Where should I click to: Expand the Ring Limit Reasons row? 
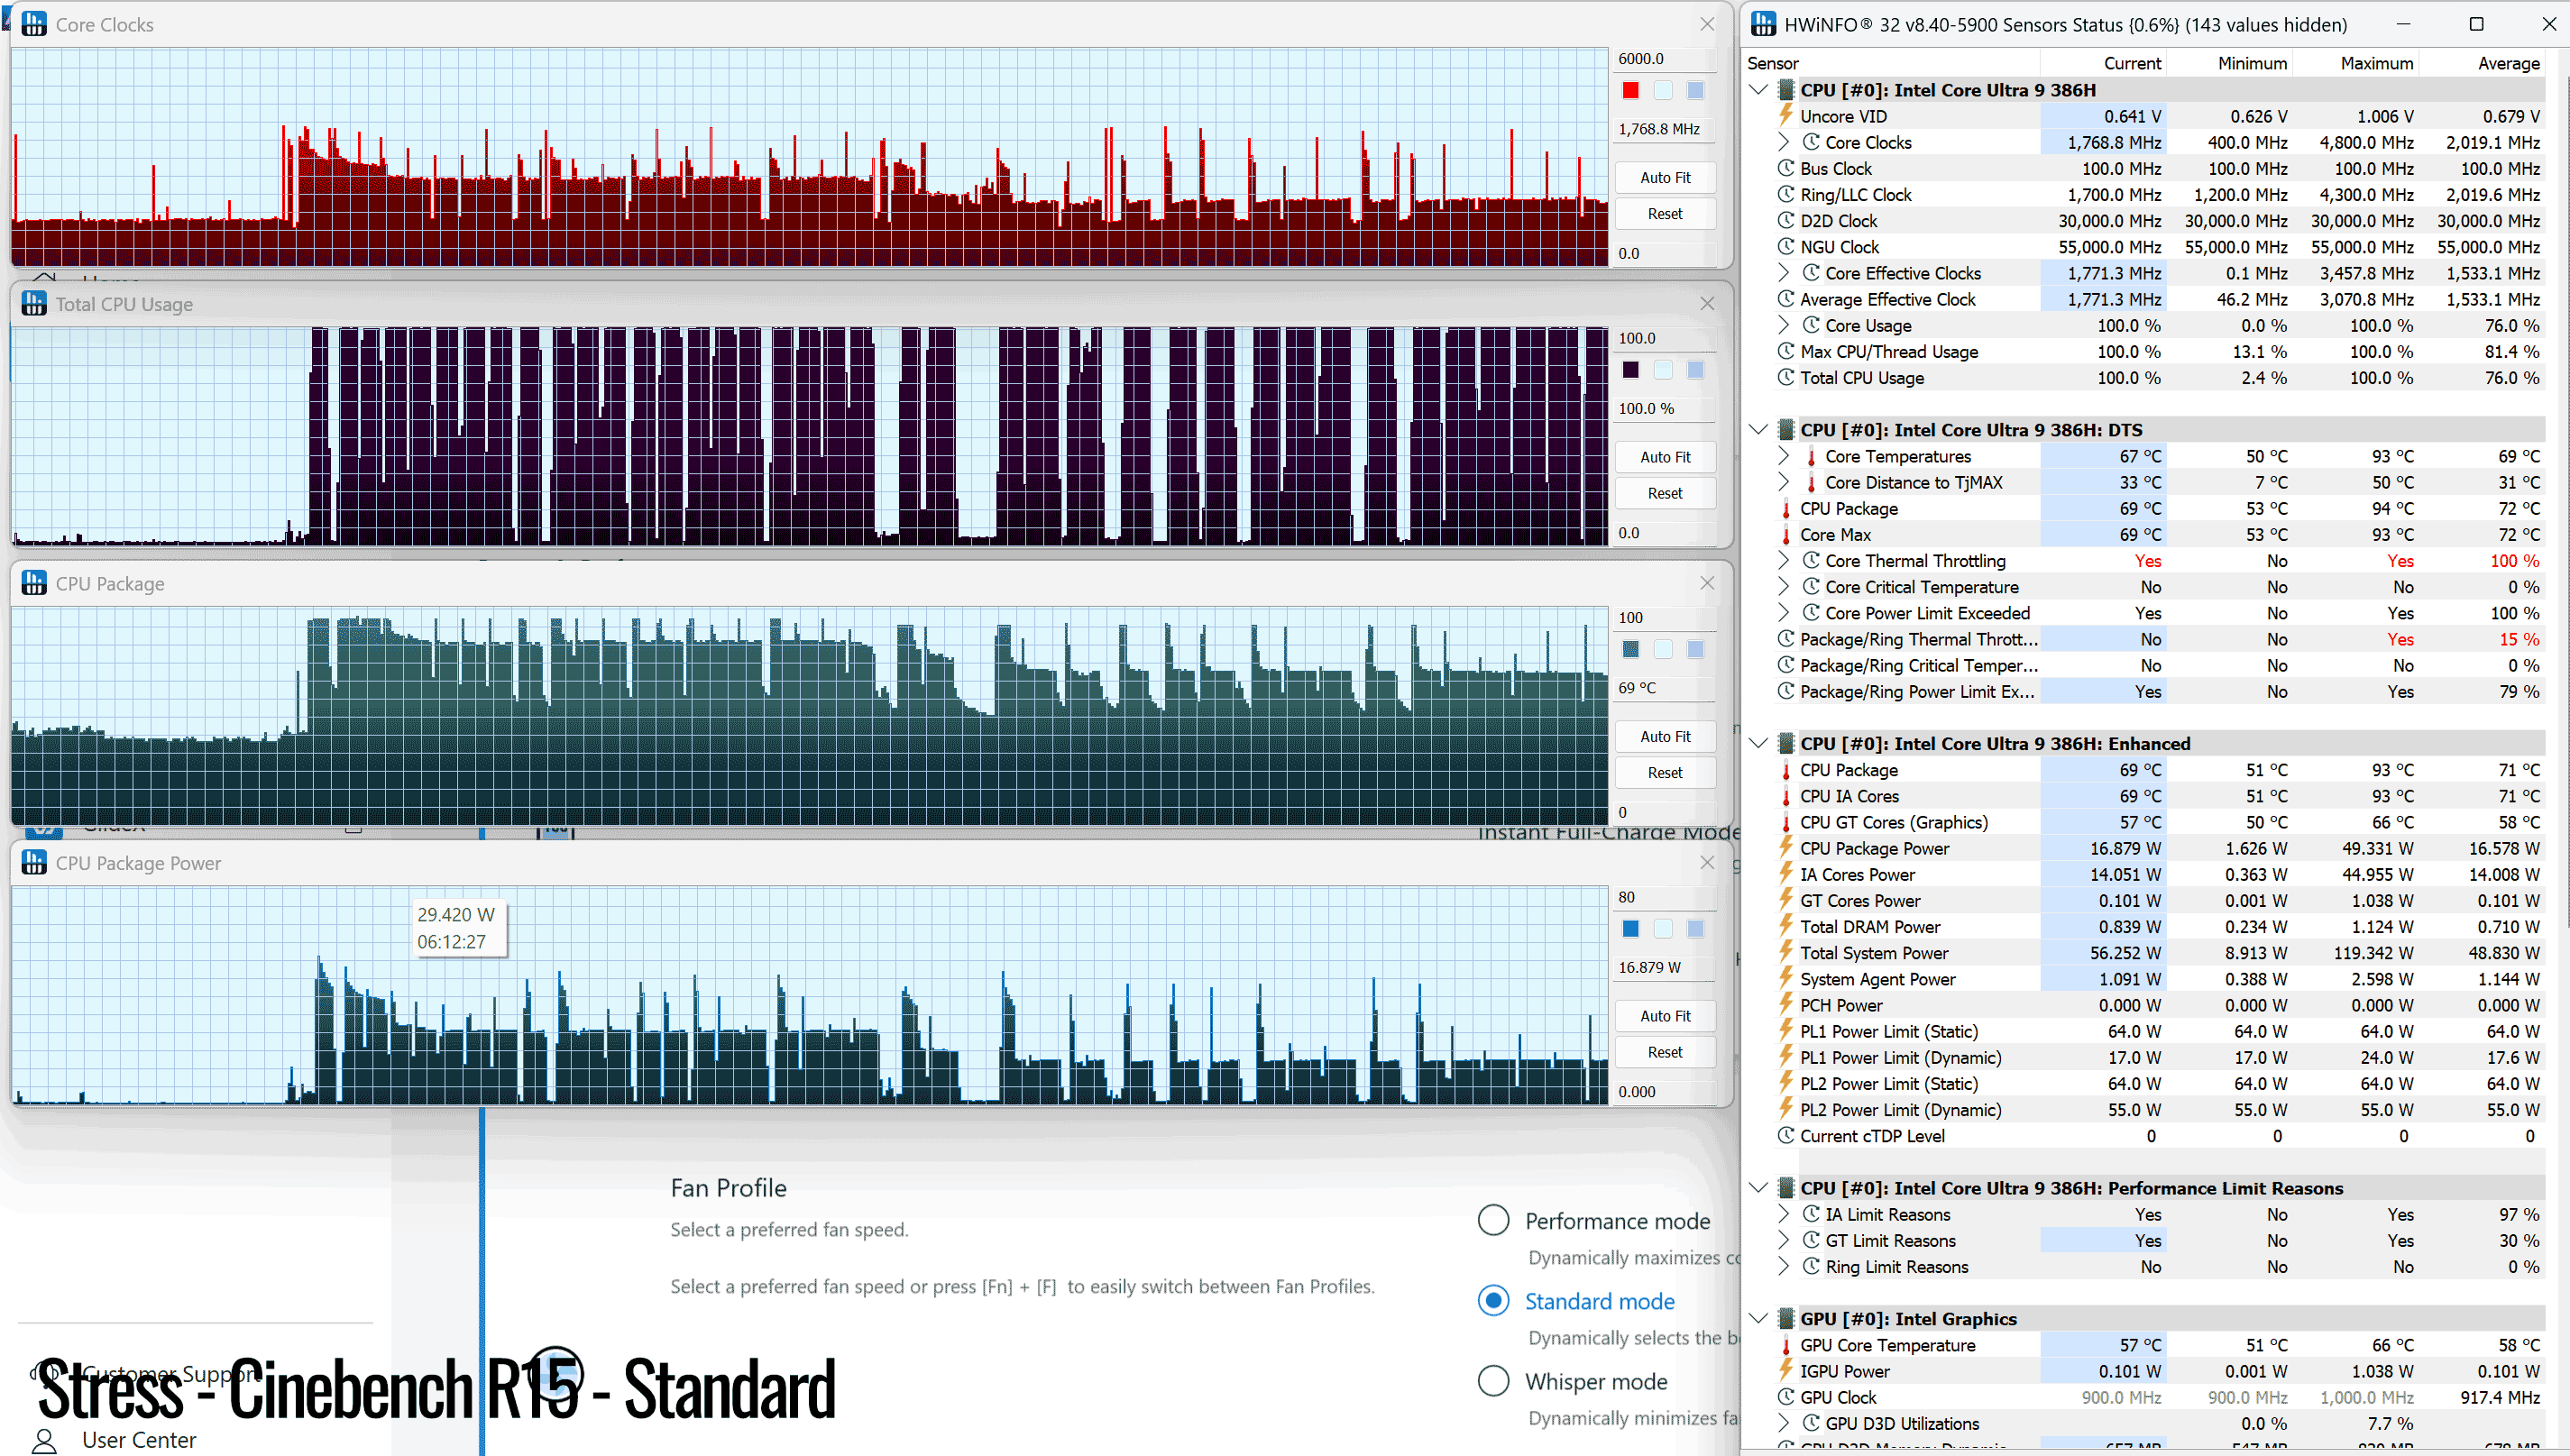[x=1784, y=1266]
